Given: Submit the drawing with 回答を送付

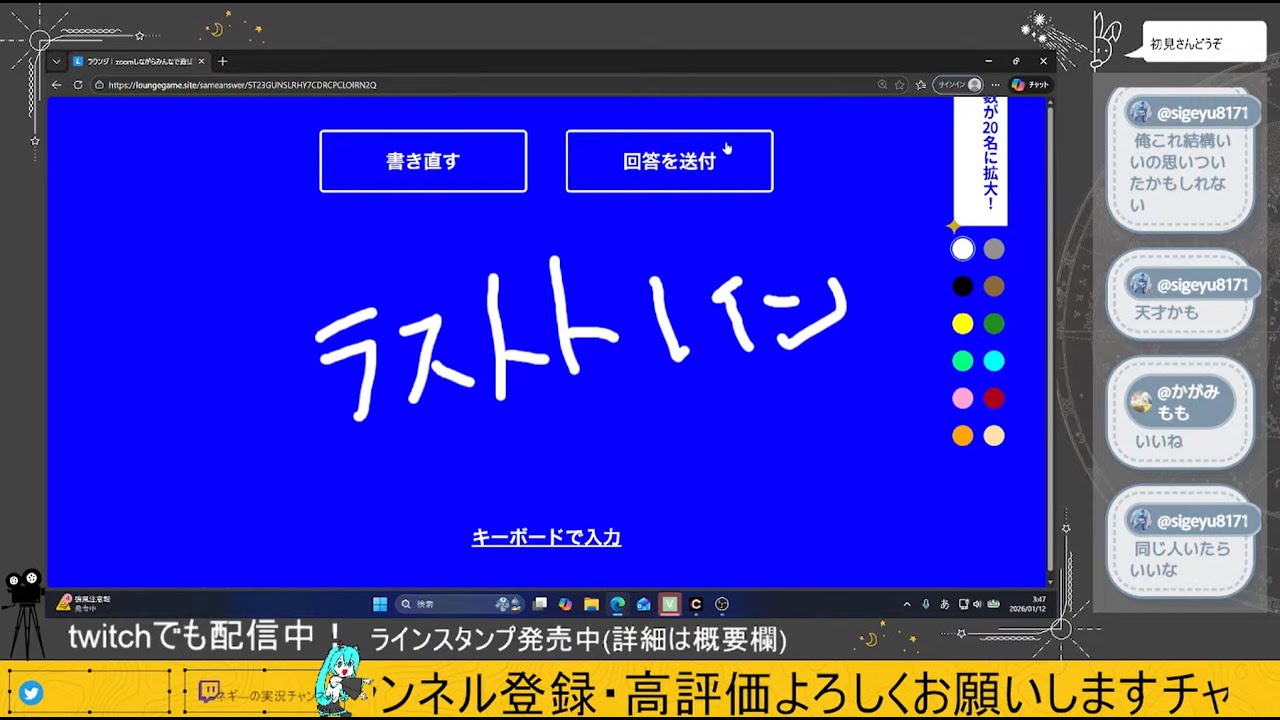Looking at the screenshot, I should [669, 161].
